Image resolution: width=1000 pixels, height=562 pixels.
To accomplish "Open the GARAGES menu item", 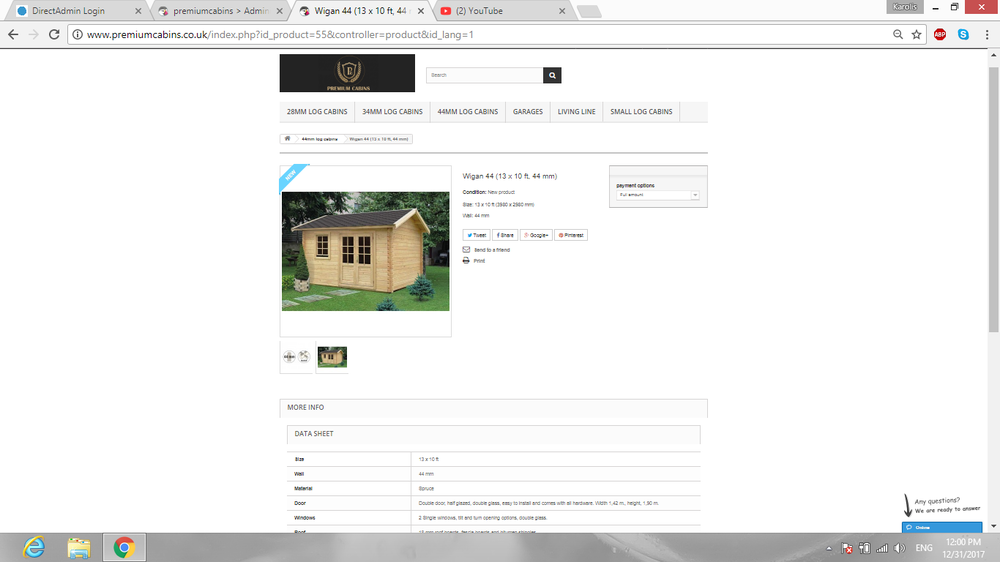I will coord(528,112).
